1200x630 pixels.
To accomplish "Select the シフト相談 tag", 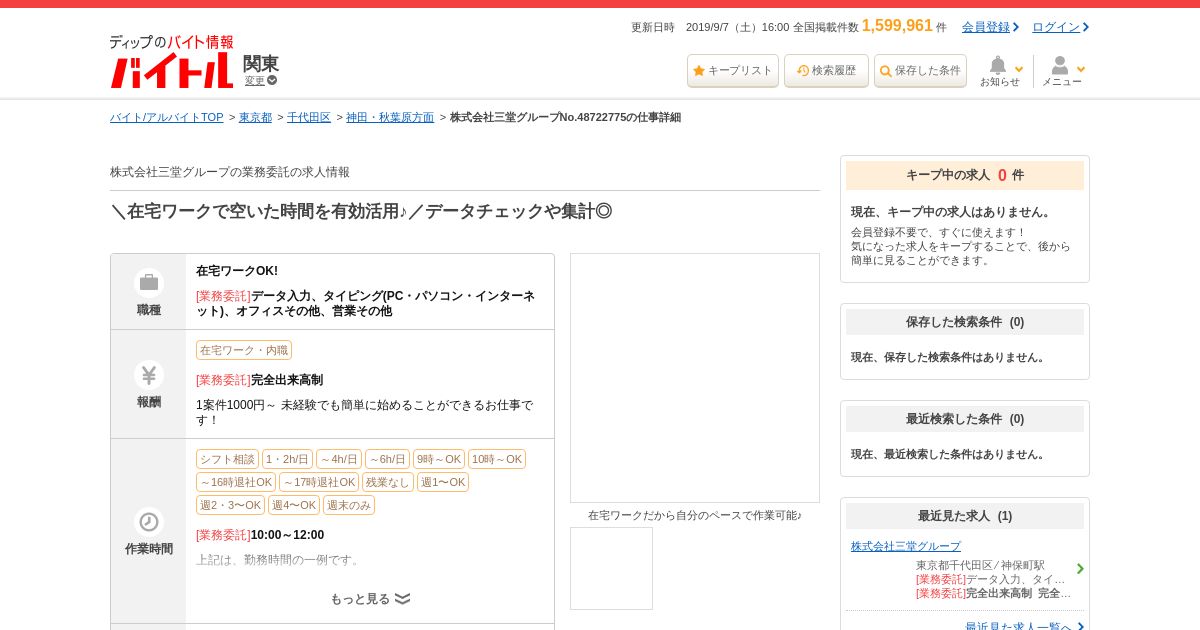I will tap(227, 459).
